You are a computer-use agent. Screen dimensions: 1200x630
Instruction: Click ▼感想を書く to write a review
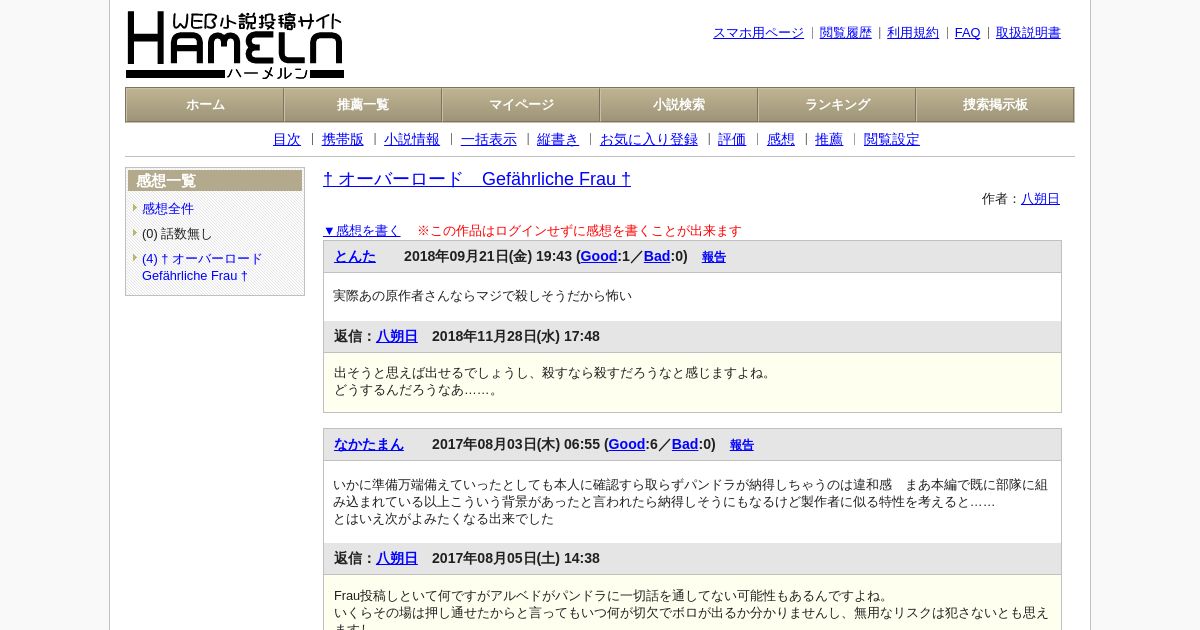362,231
